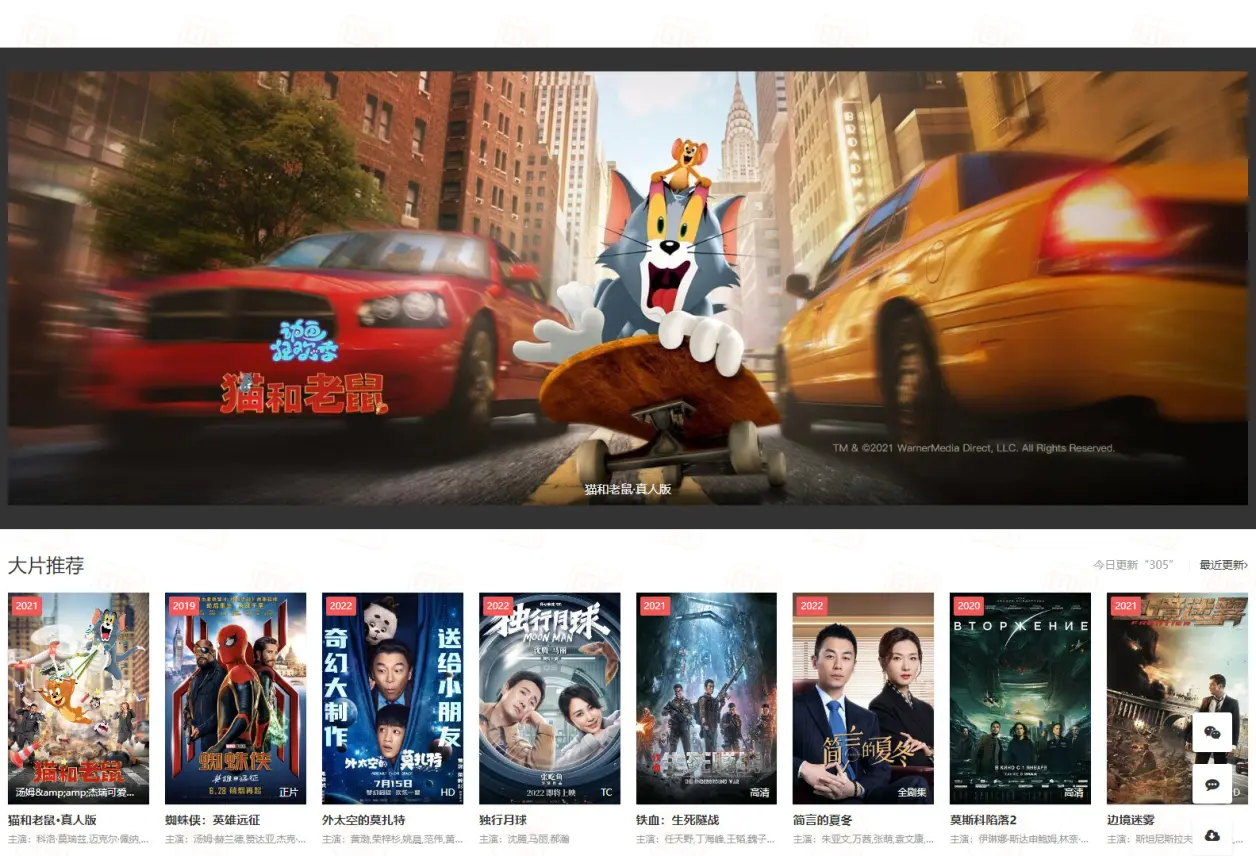
Task: Open 猫和老鼠·真人版 poster thumbnail
Action: coord(78,698)
